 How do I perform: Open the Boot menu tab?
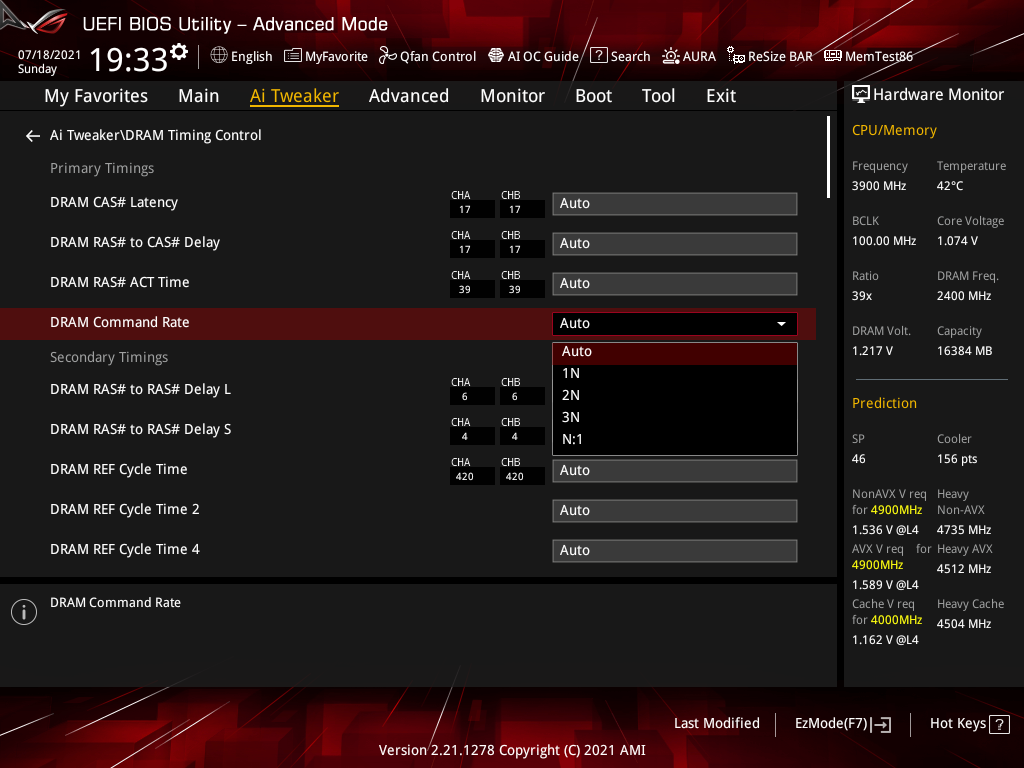click(x=593, y=95)
